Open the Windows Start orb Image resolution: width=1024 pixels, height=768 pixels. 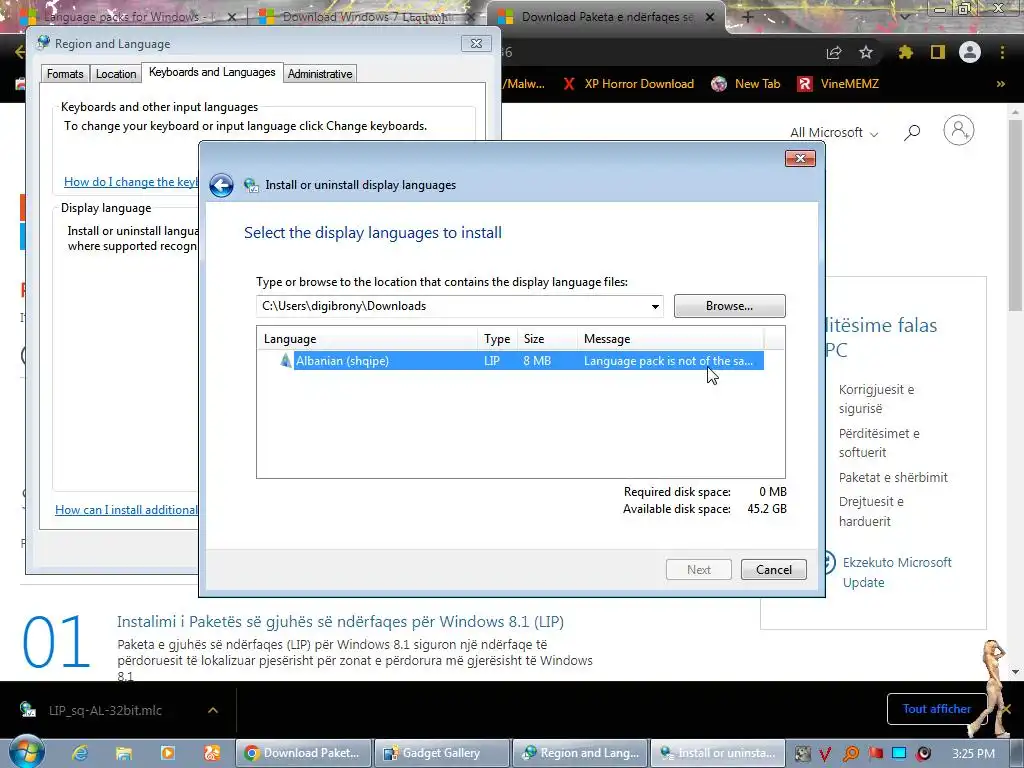point(26,752)
